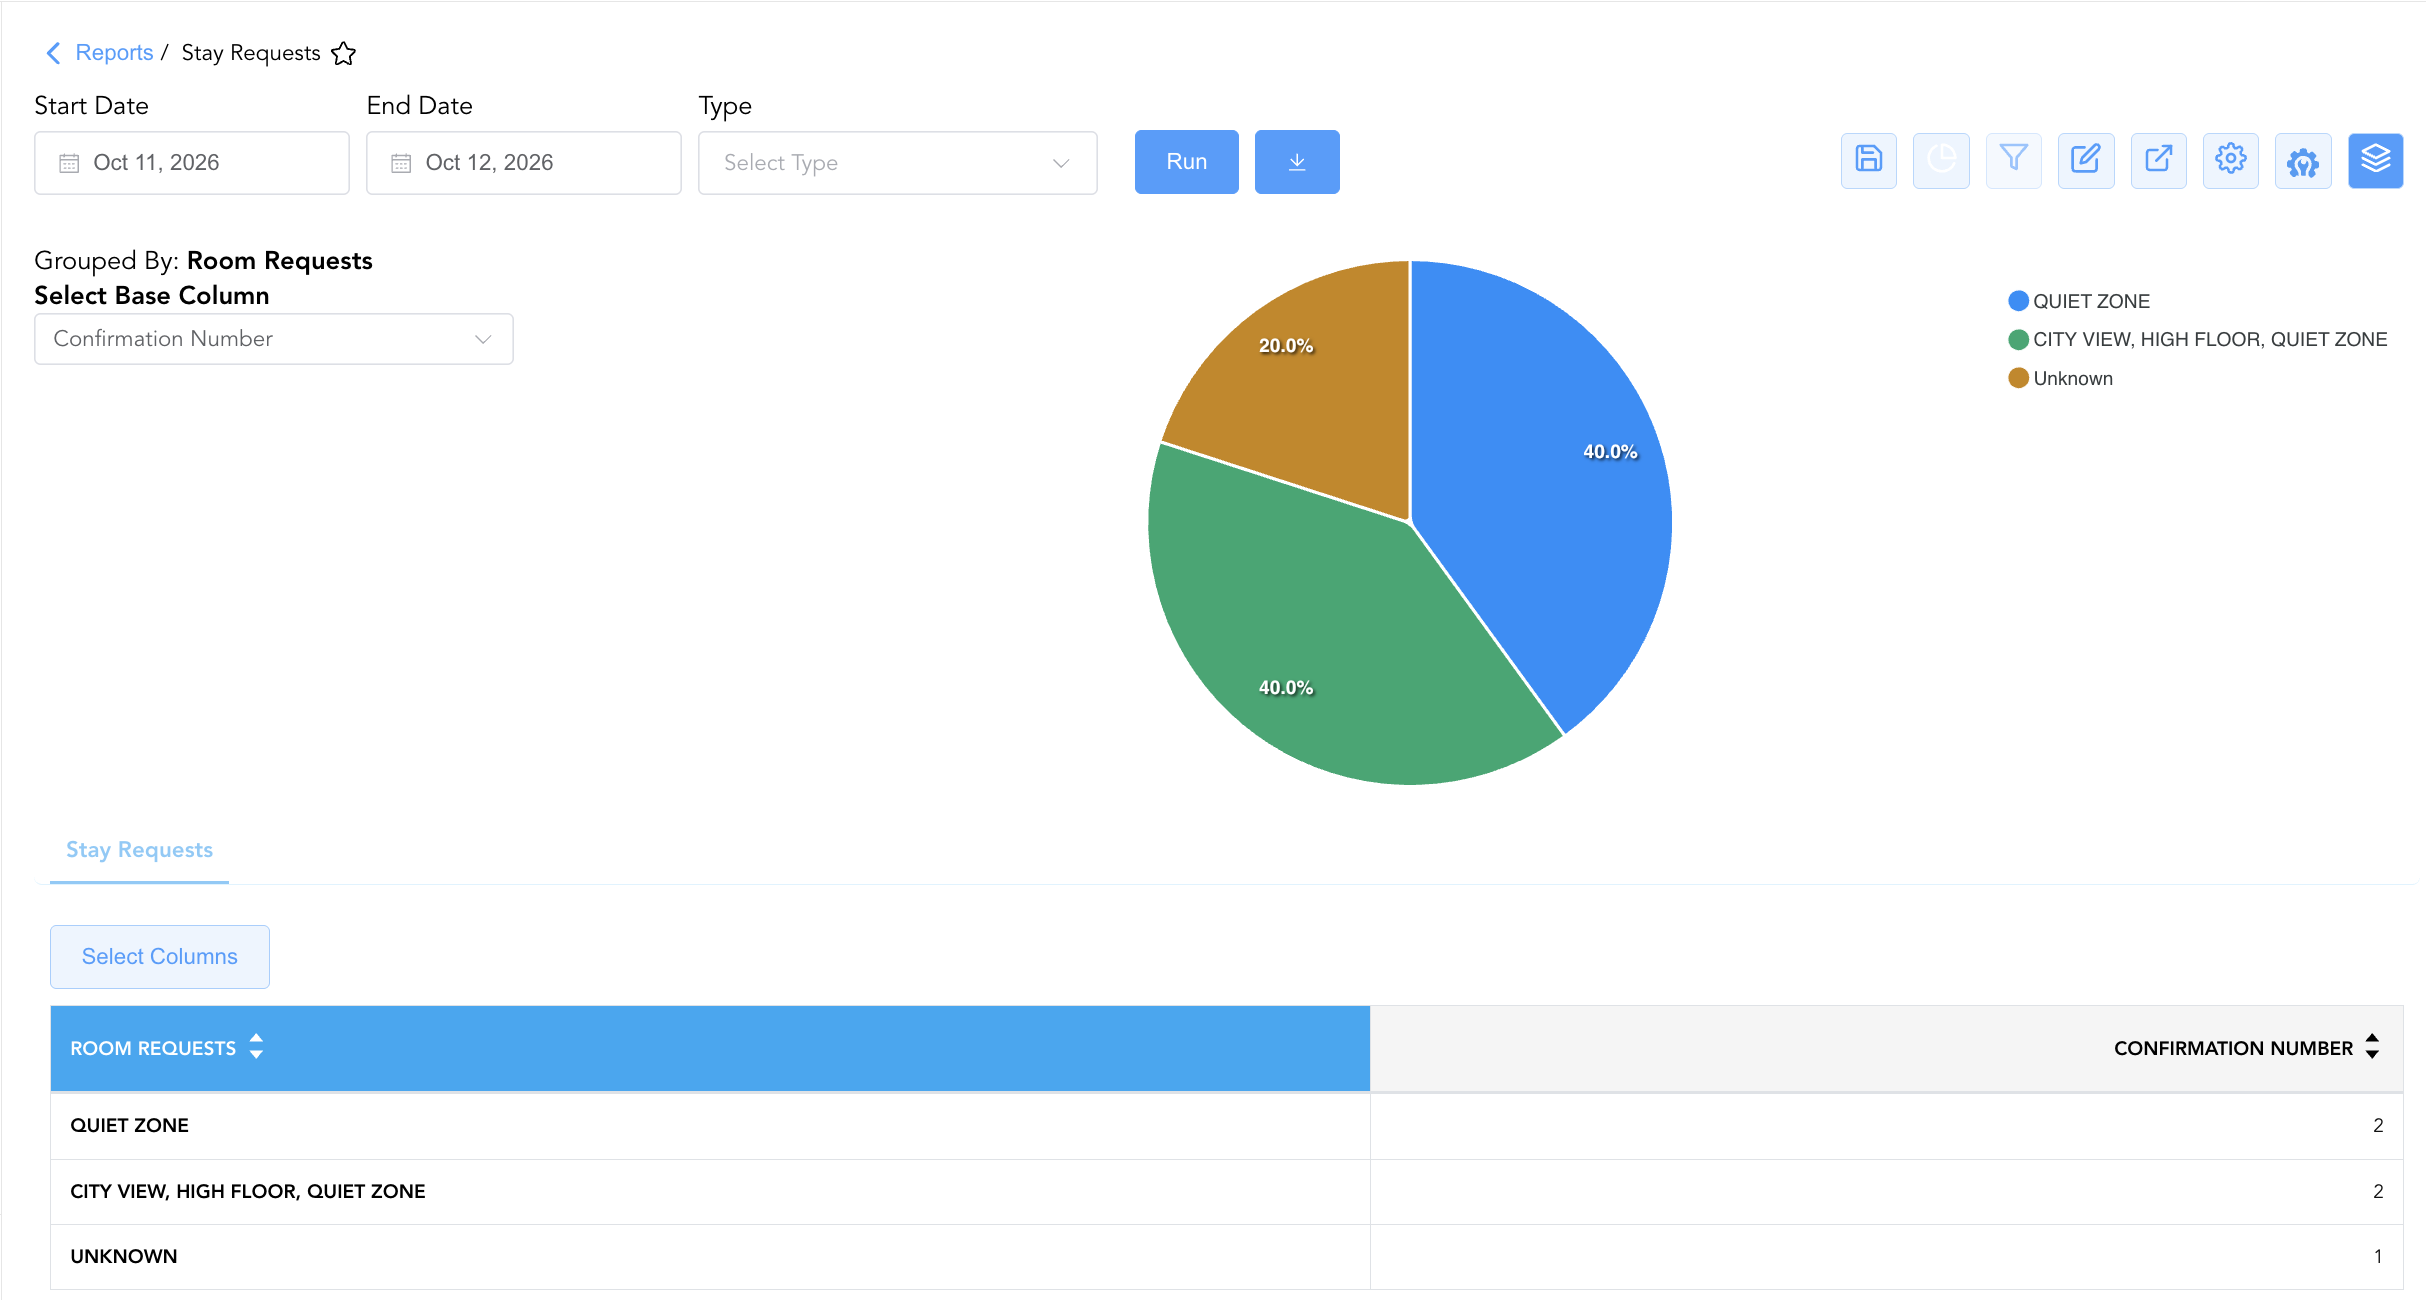Click the save report icon

pos(1868,160)
